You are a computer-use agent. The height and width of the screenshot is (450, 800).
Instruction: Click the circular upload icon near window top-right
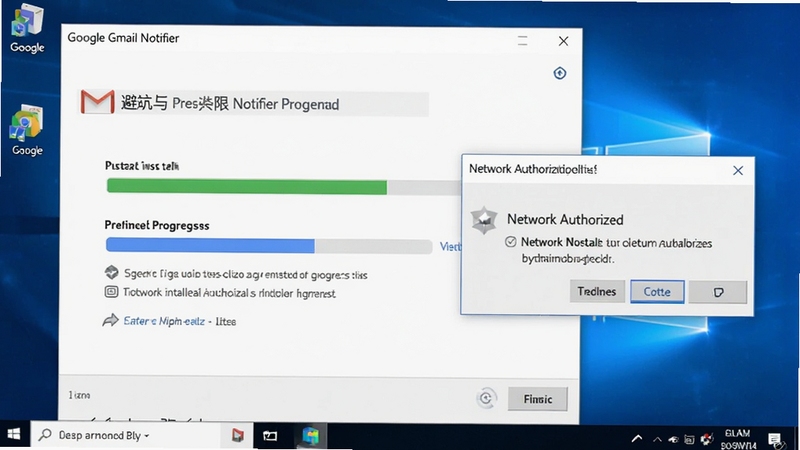point(560,73)
